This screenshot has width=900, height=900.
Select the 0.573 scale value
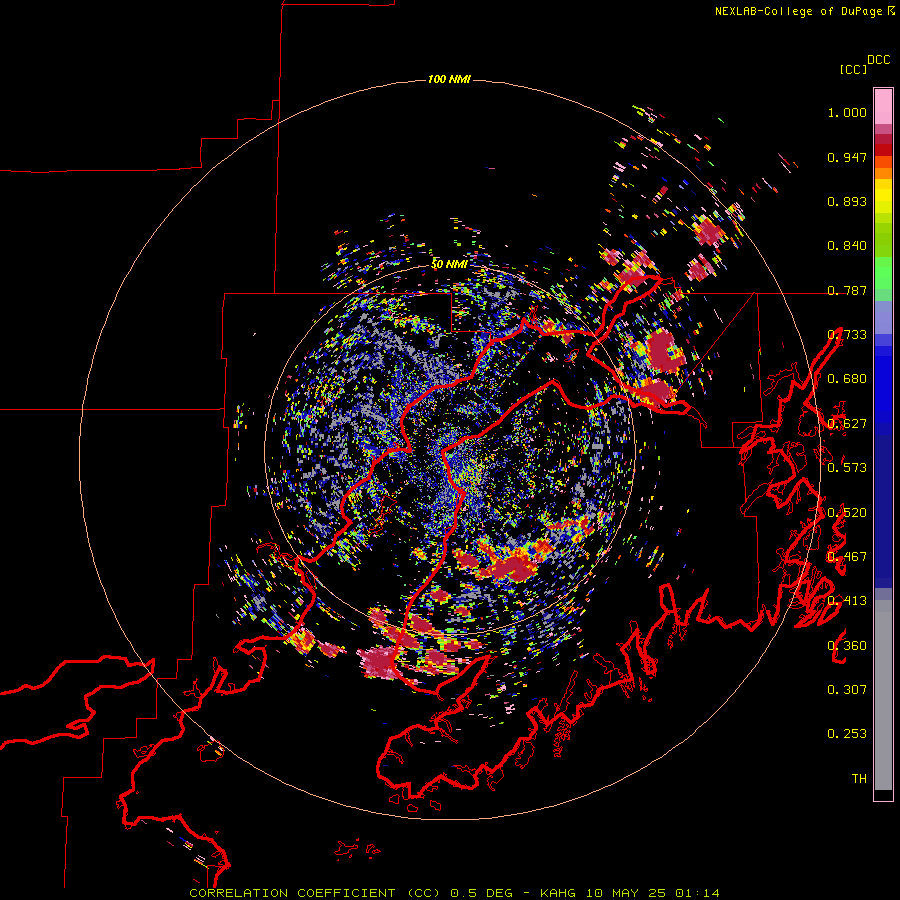(x=847, y=468)
